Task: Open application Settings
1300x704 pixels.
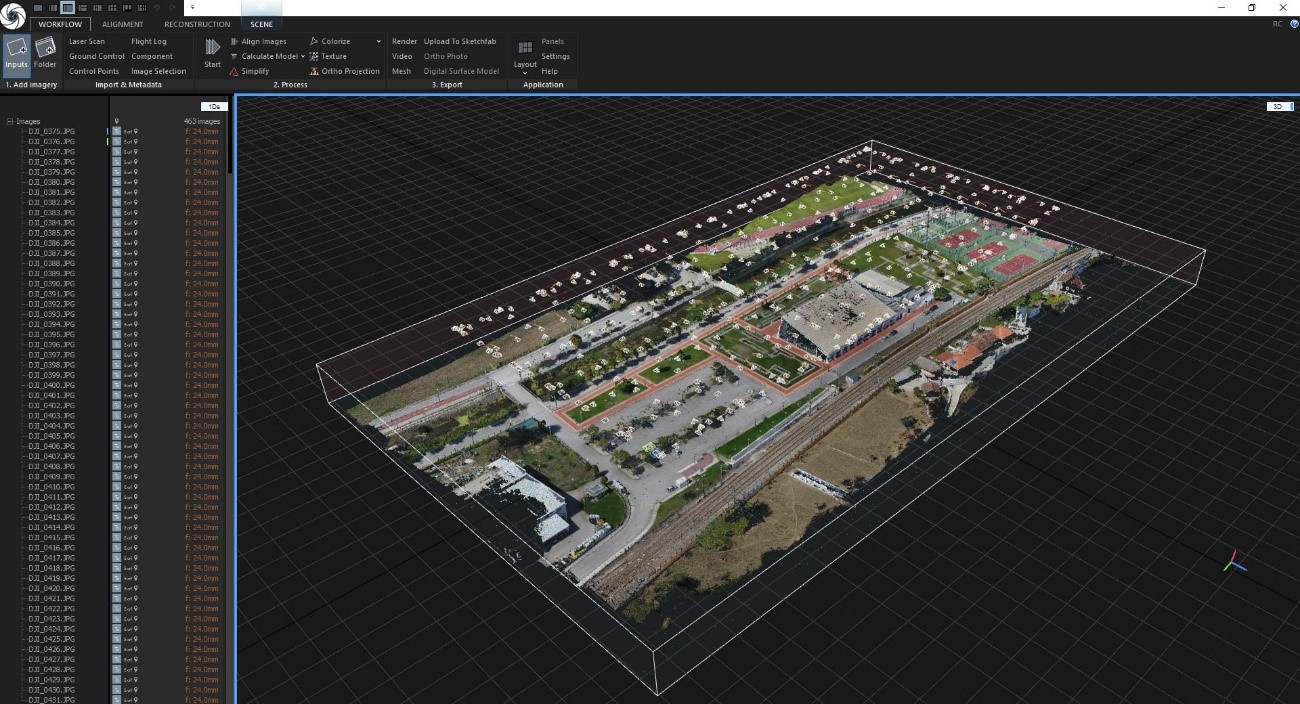Action: point(556,57)
